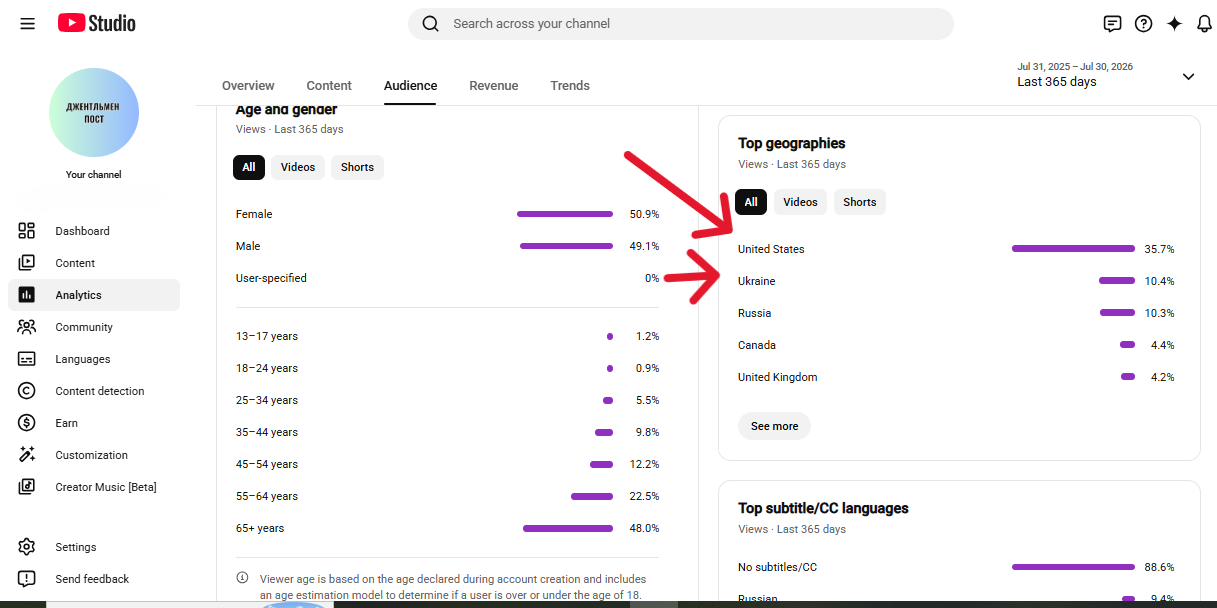This screenshot has width=1217, height=608.
Task: Click the Top subtitle/CC languages heading
Action: click(823, 508)
